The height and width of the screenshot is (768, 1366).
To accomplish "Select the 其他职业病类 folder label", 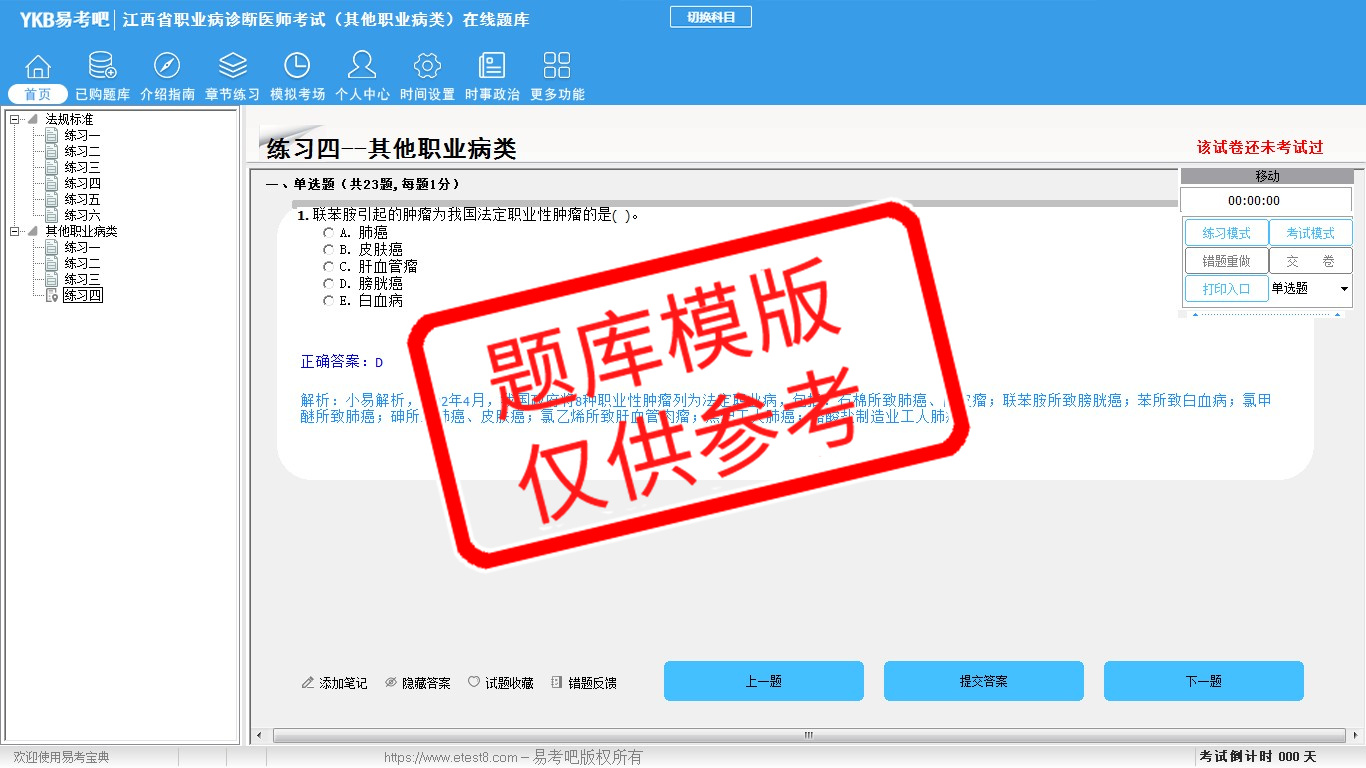I will pos(81,232).
